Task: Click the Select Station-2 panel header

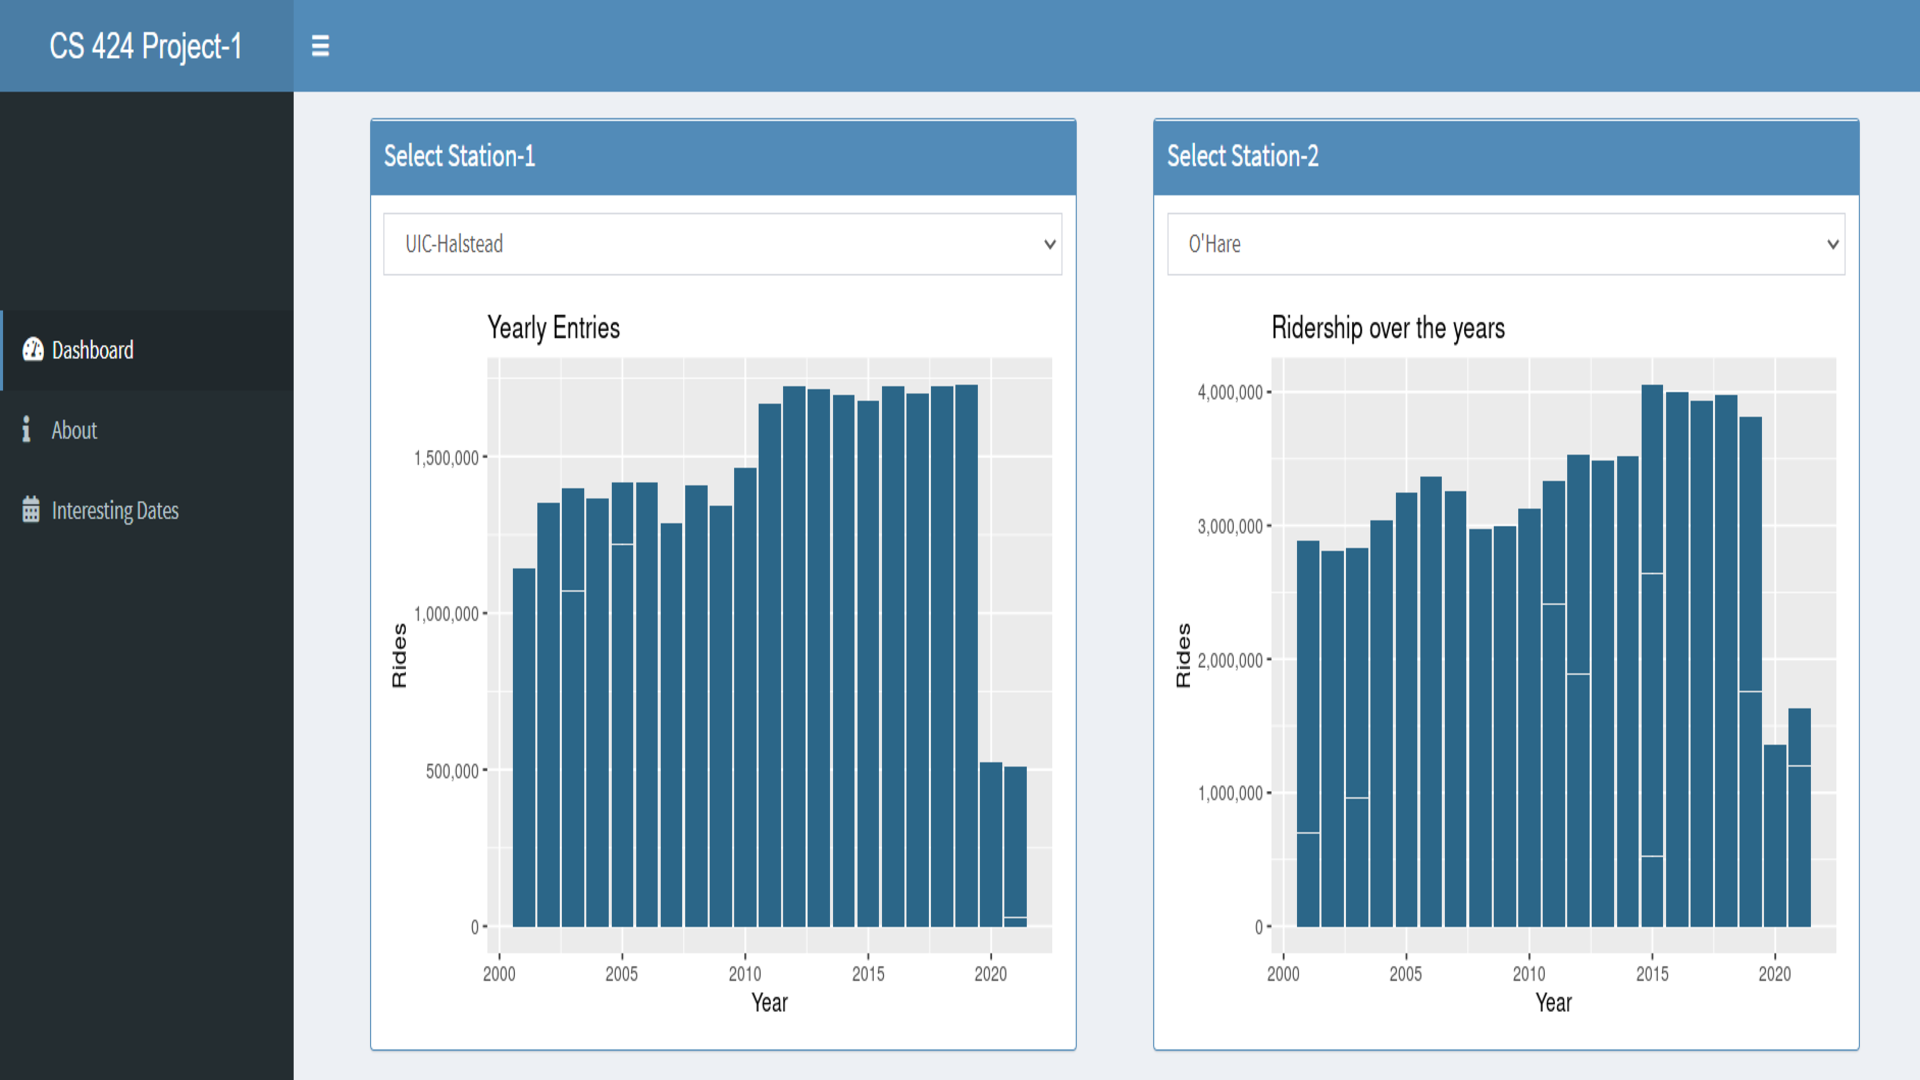Action: pos(1506,157)
